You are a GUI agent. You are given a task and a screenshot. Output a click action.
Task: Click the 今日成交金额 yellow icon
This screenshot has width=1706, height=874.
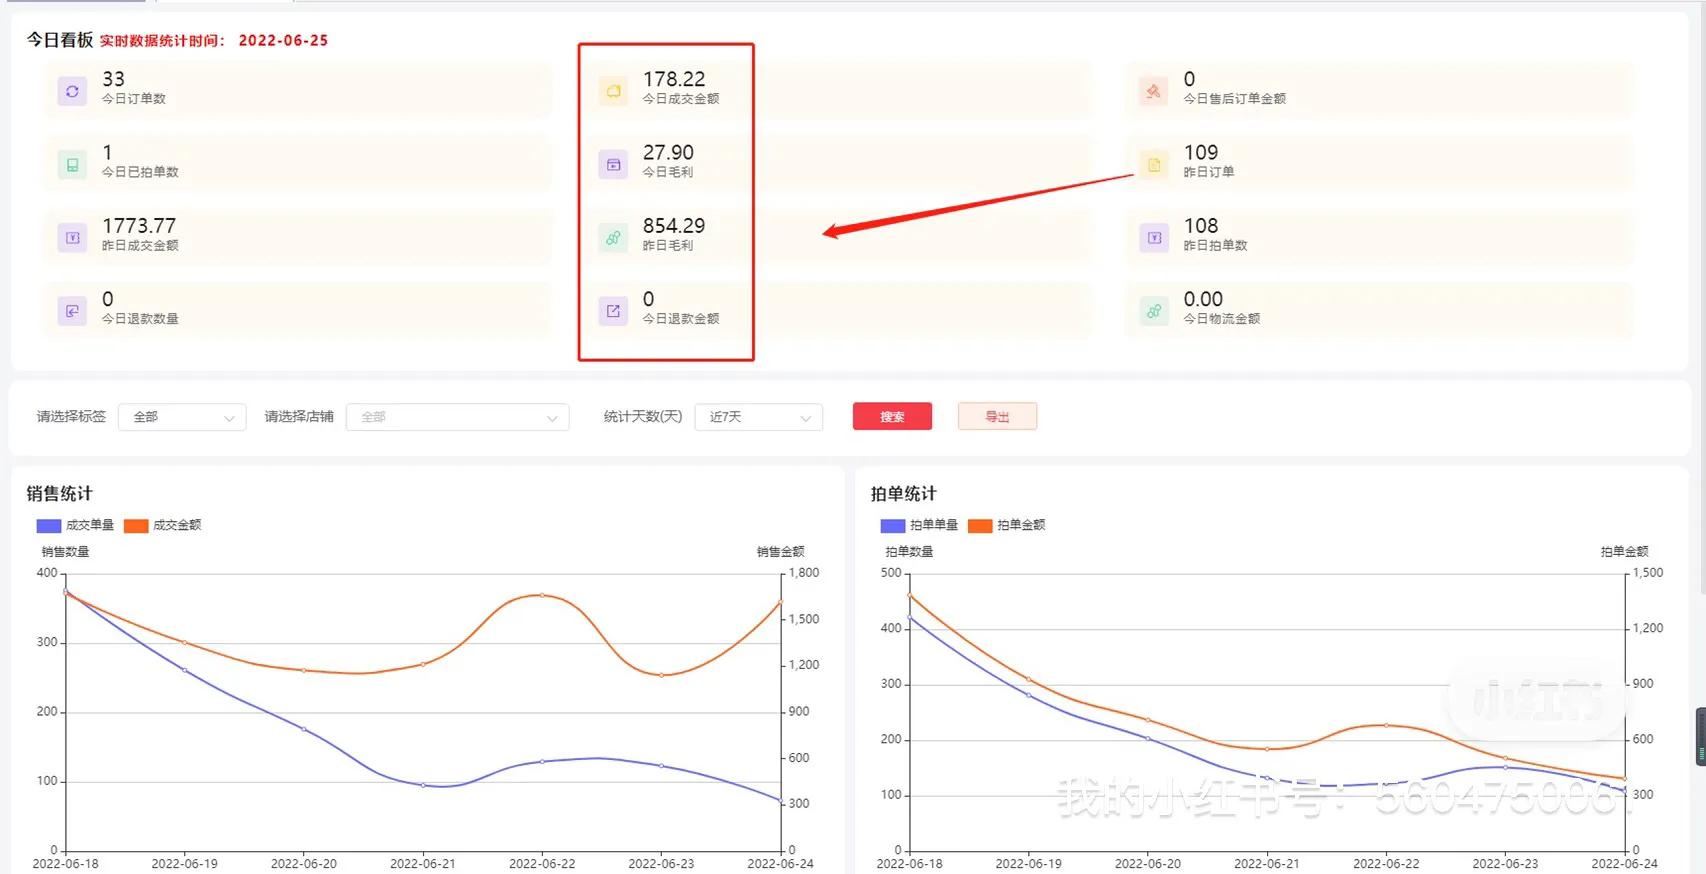tap(613, 91)
